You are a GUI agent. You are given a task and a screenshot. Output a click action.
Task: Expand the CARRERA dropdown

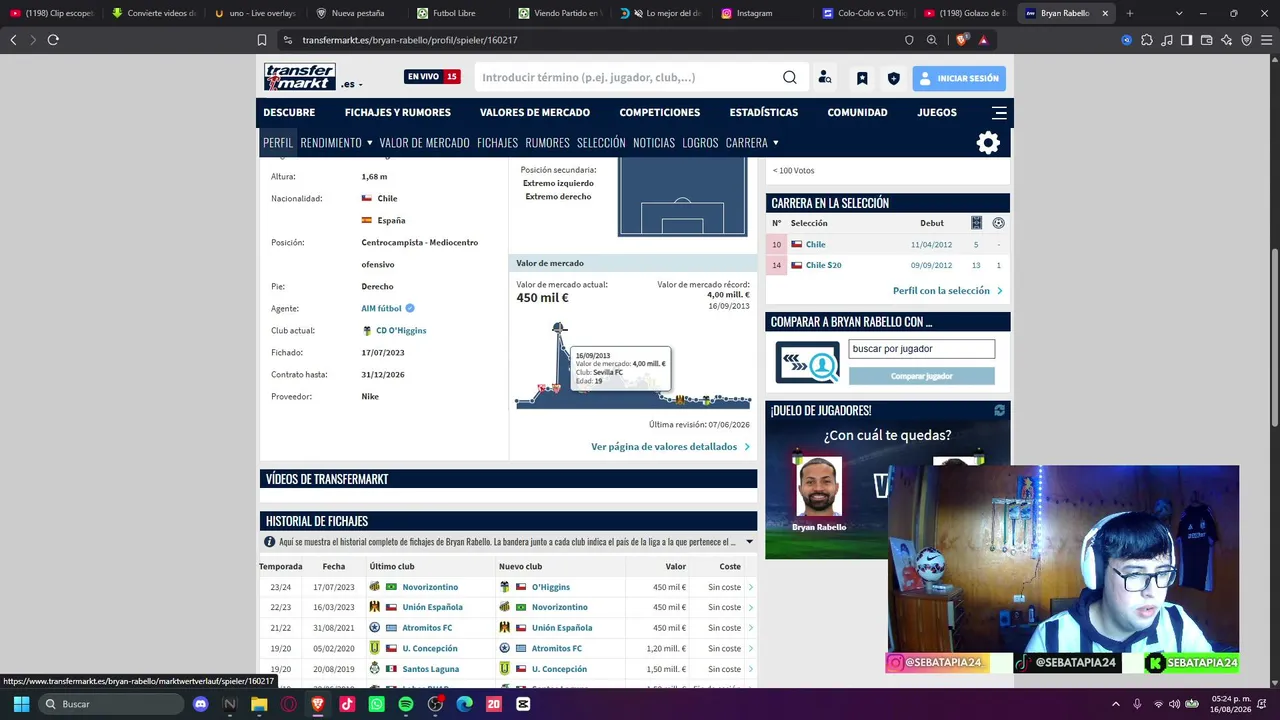[752, 143]
